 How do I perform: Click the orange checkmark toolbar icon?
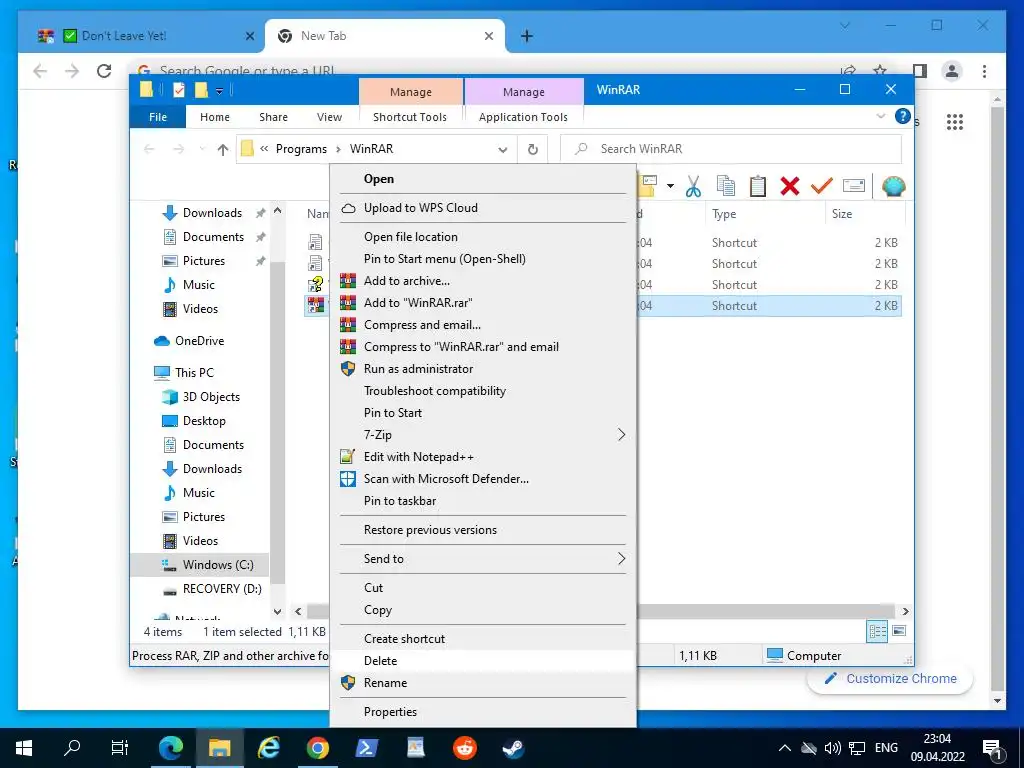coord(822,187)
